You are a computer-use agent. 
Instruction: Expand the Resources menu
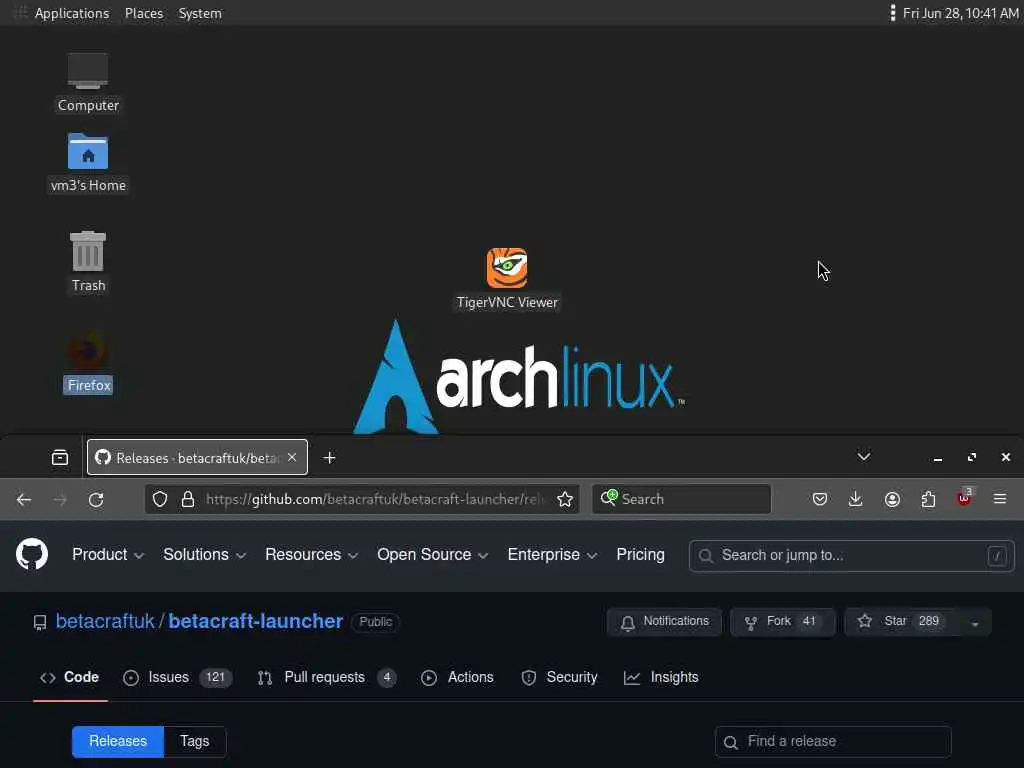[312, 554]
